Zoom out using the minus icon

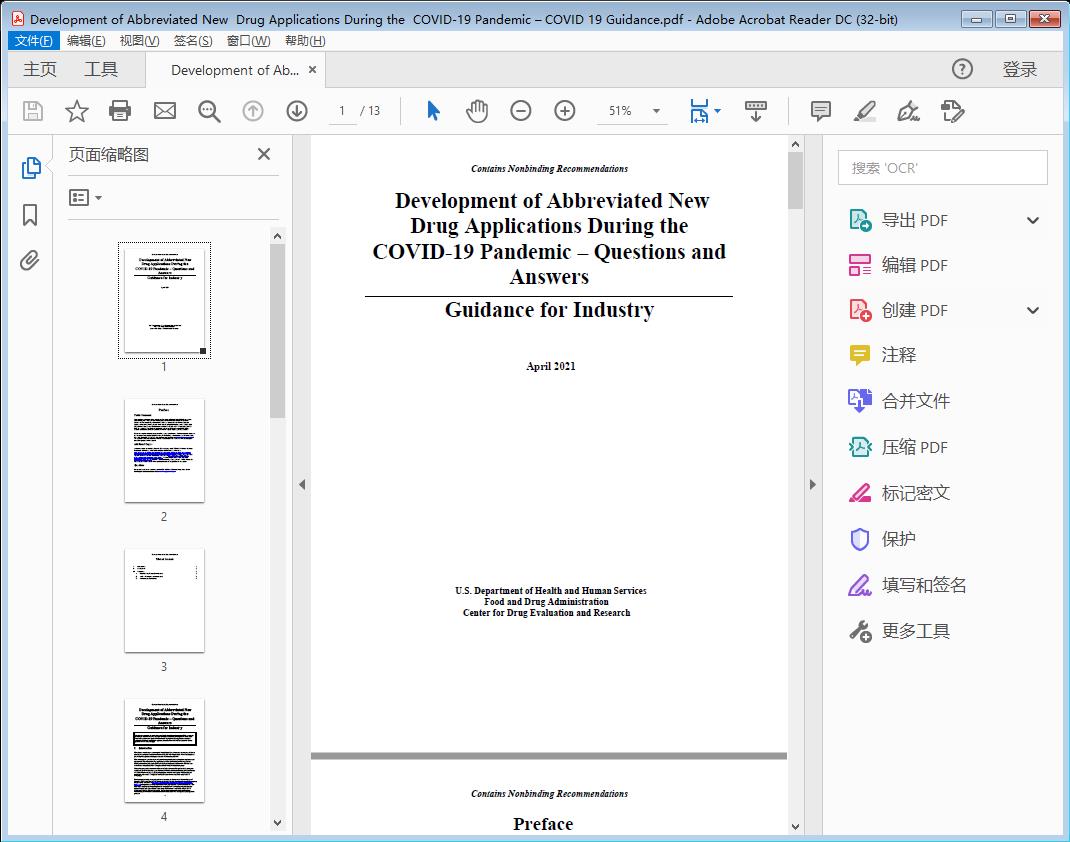coord(520,111)
